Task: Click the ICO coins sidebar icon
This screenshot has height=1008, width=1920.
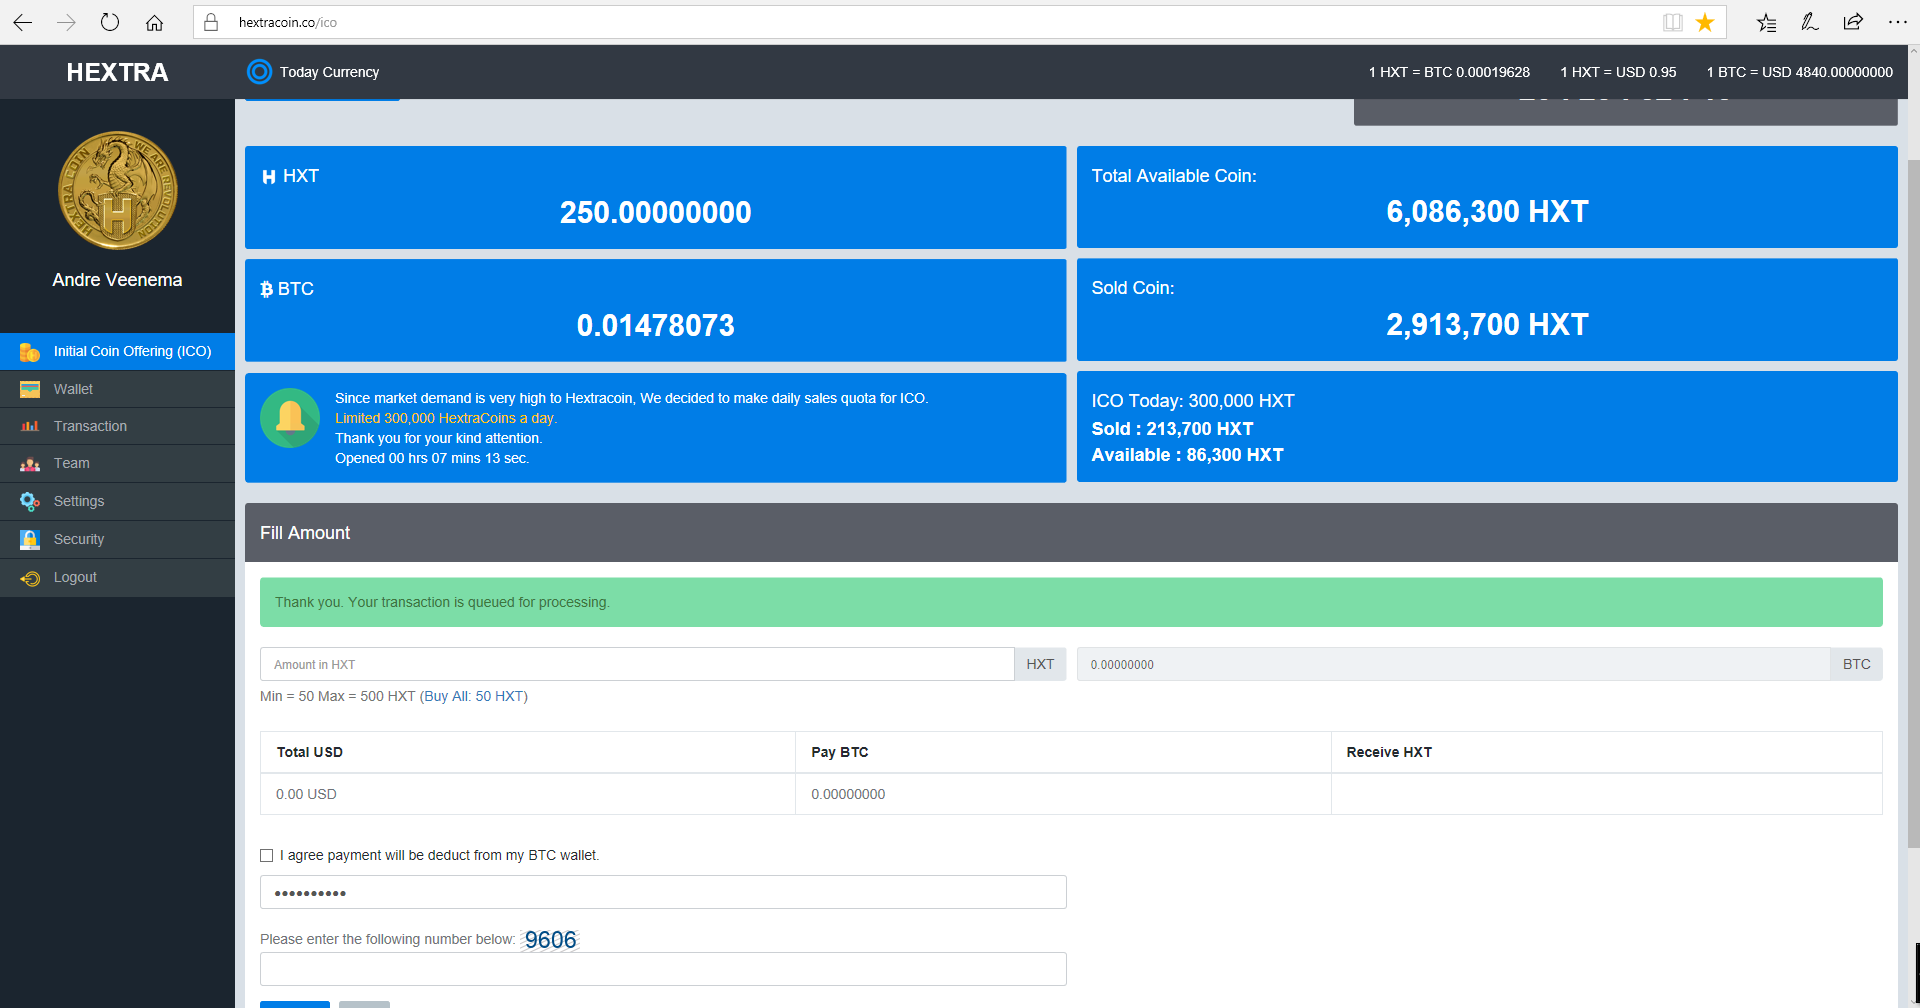Action: tap(30, 352)
